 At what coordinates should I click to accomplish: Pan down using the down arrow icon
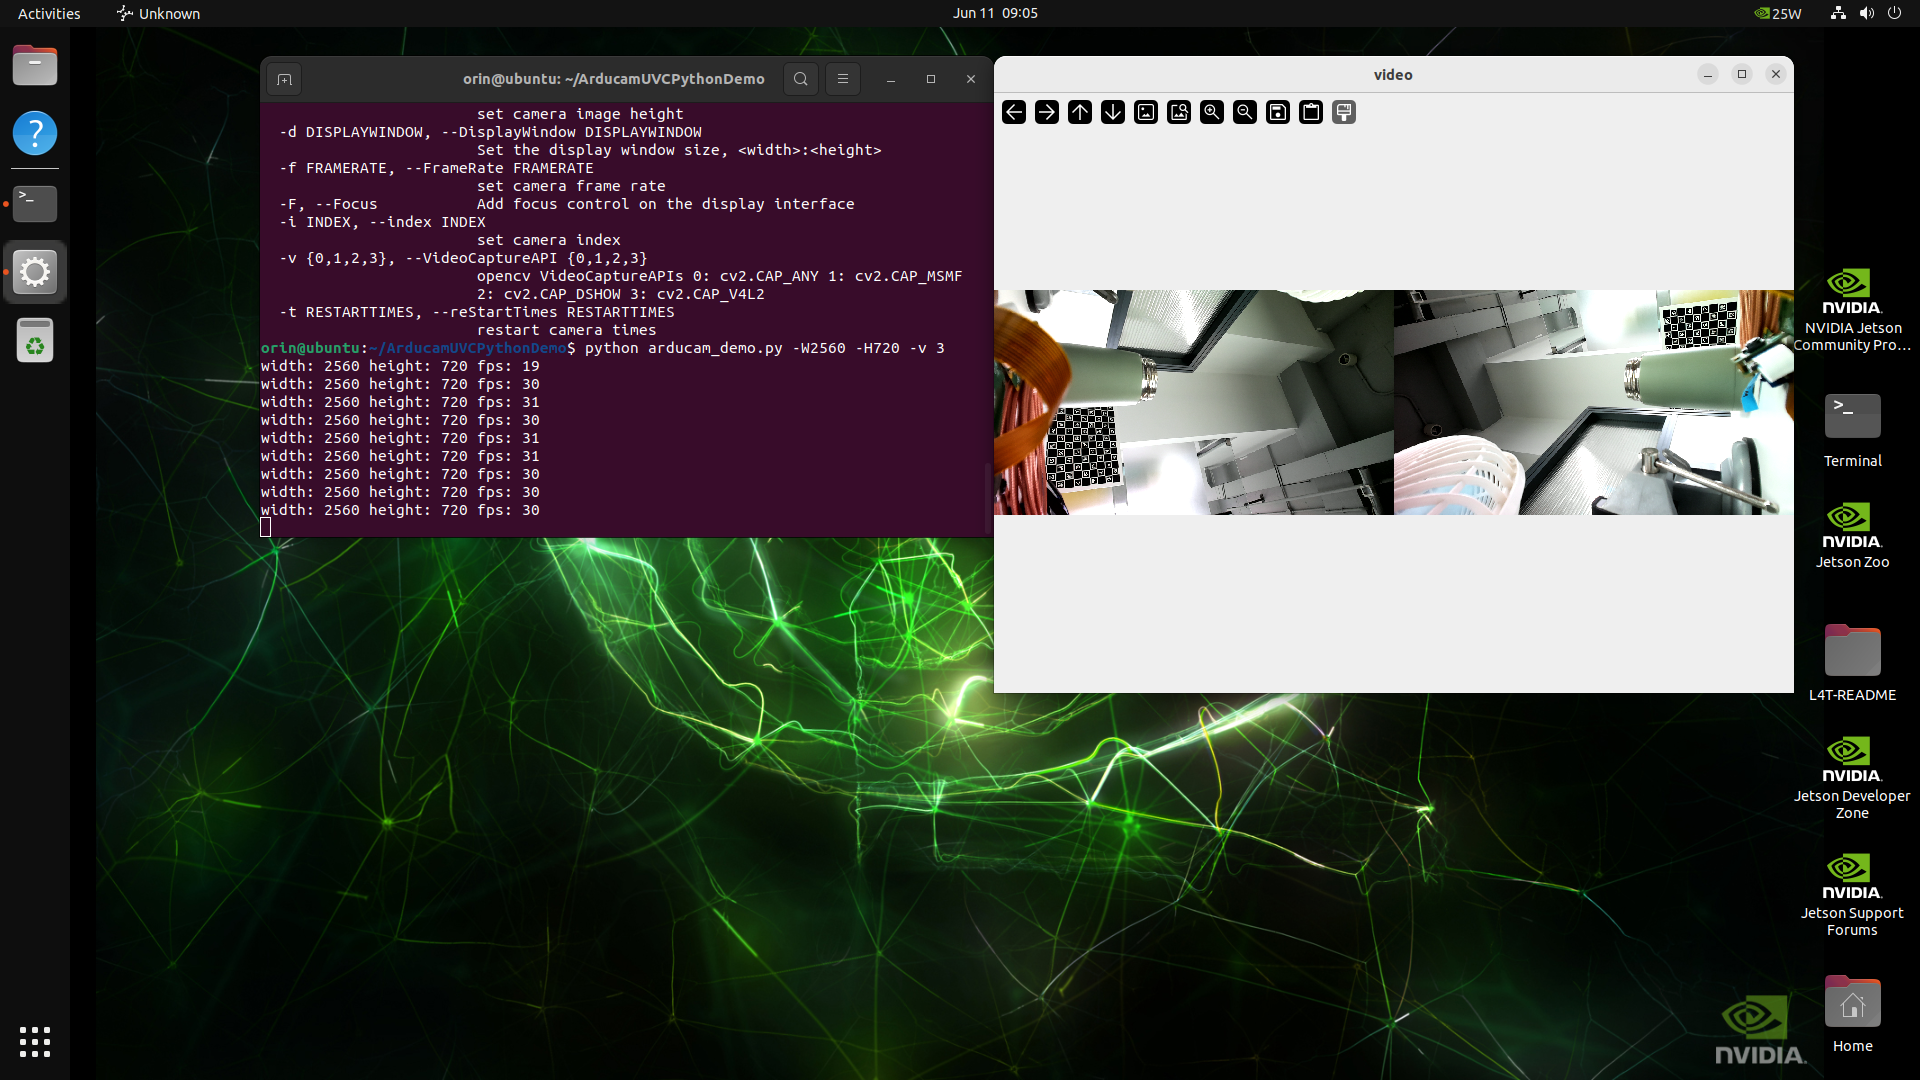point(1113,112)
